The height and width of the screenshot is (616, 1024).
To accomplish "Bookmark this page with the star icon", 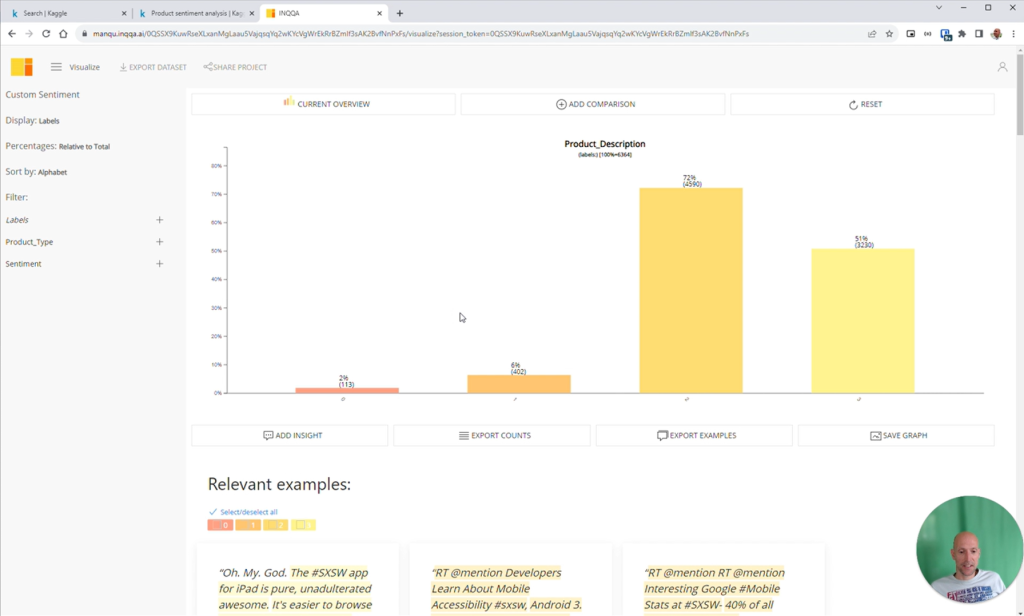I will (x=889, y=34).
